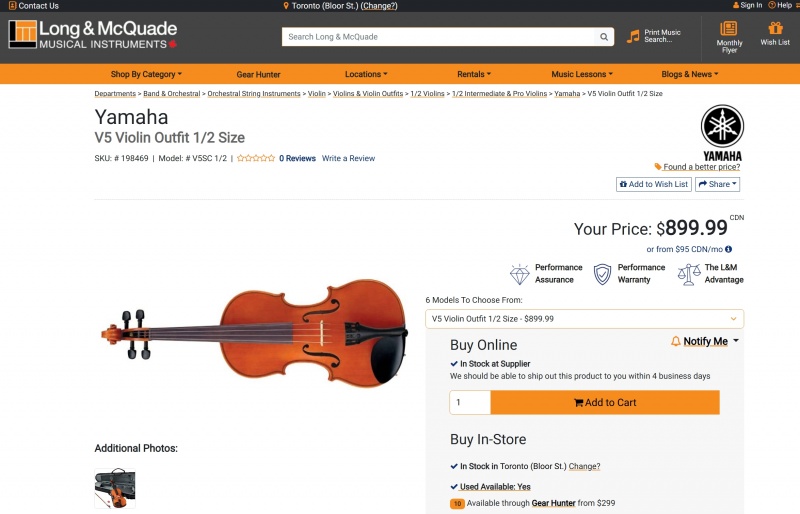Viewport: 800px width, 514px height.
Task: Click the Add to Cart button
Action: pyautogui.click(x=605, y=402)
